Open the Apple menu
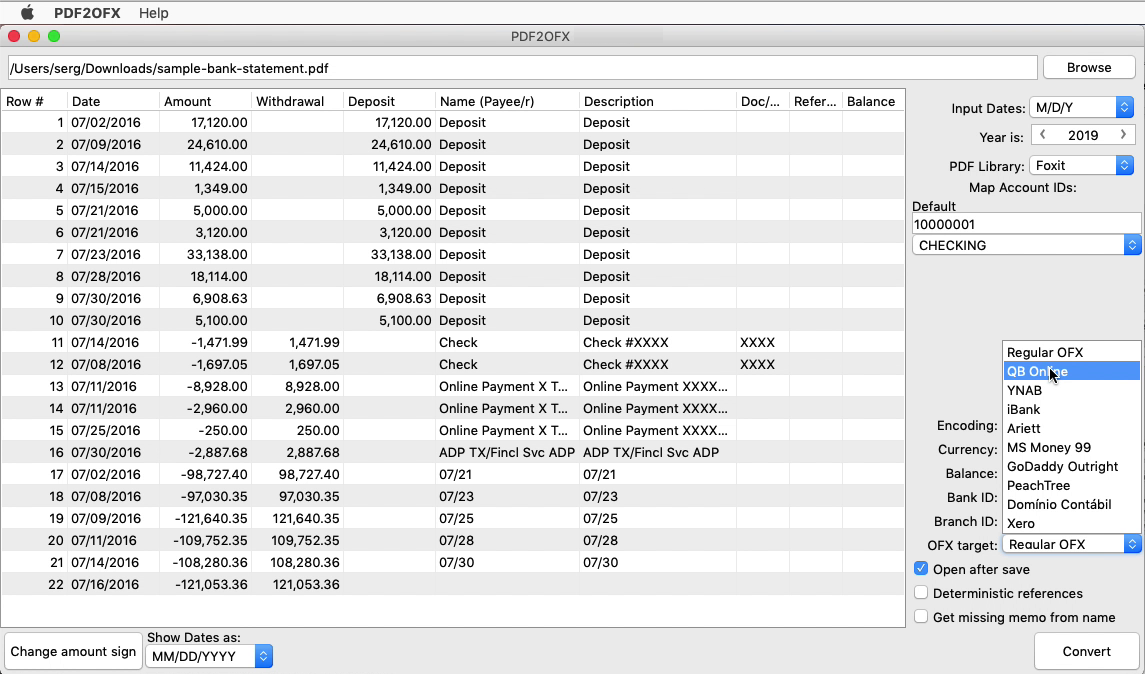The width and height of the screenshot is (1145, 674). point(27,12)
